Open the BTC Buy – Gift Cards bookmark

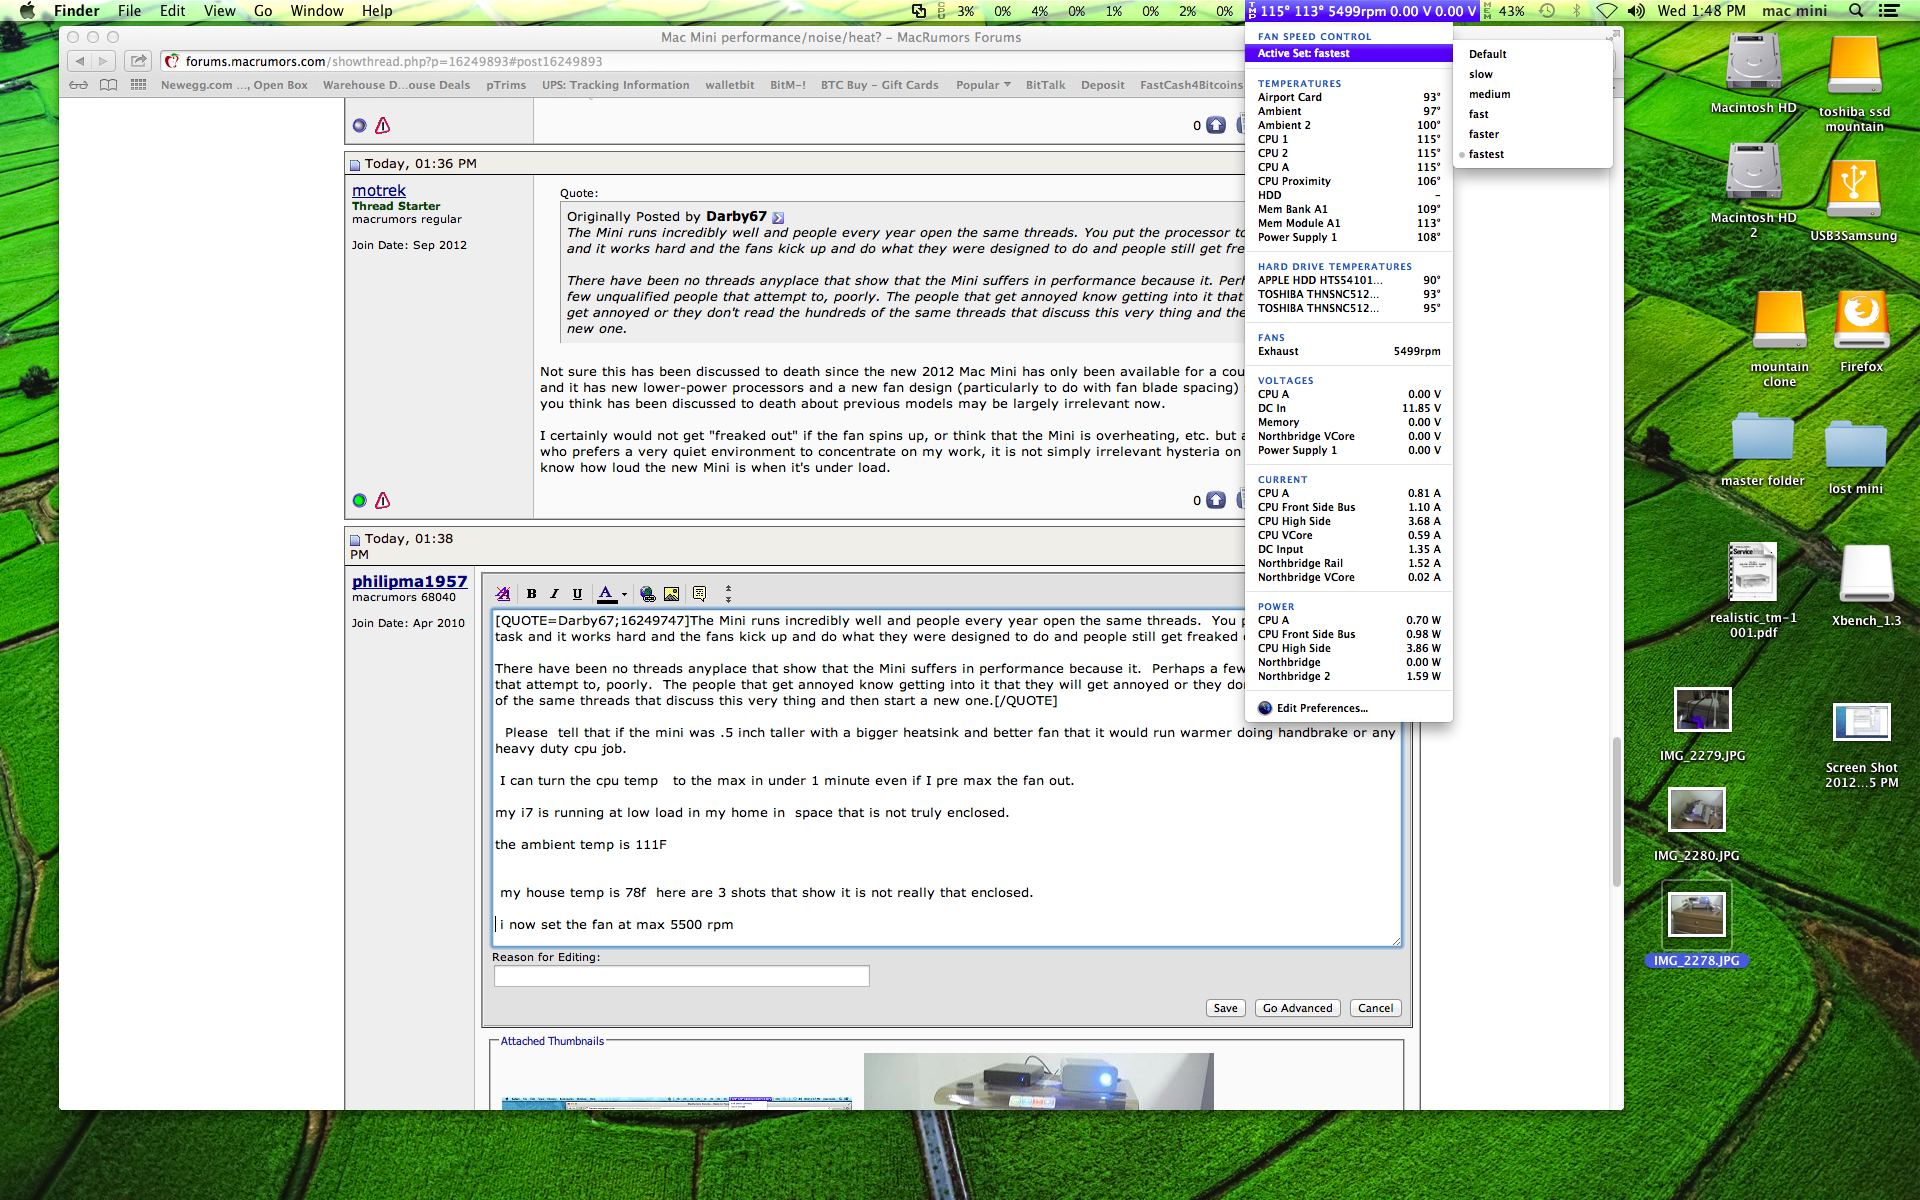[879, 85]
